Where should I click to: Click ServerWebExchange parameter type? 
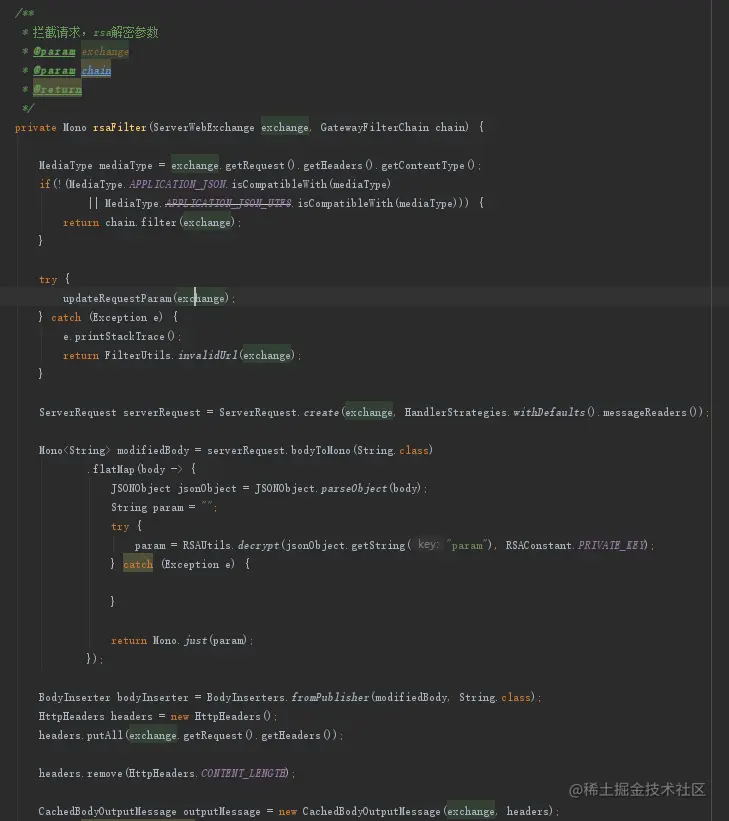(x=204, y=127)
